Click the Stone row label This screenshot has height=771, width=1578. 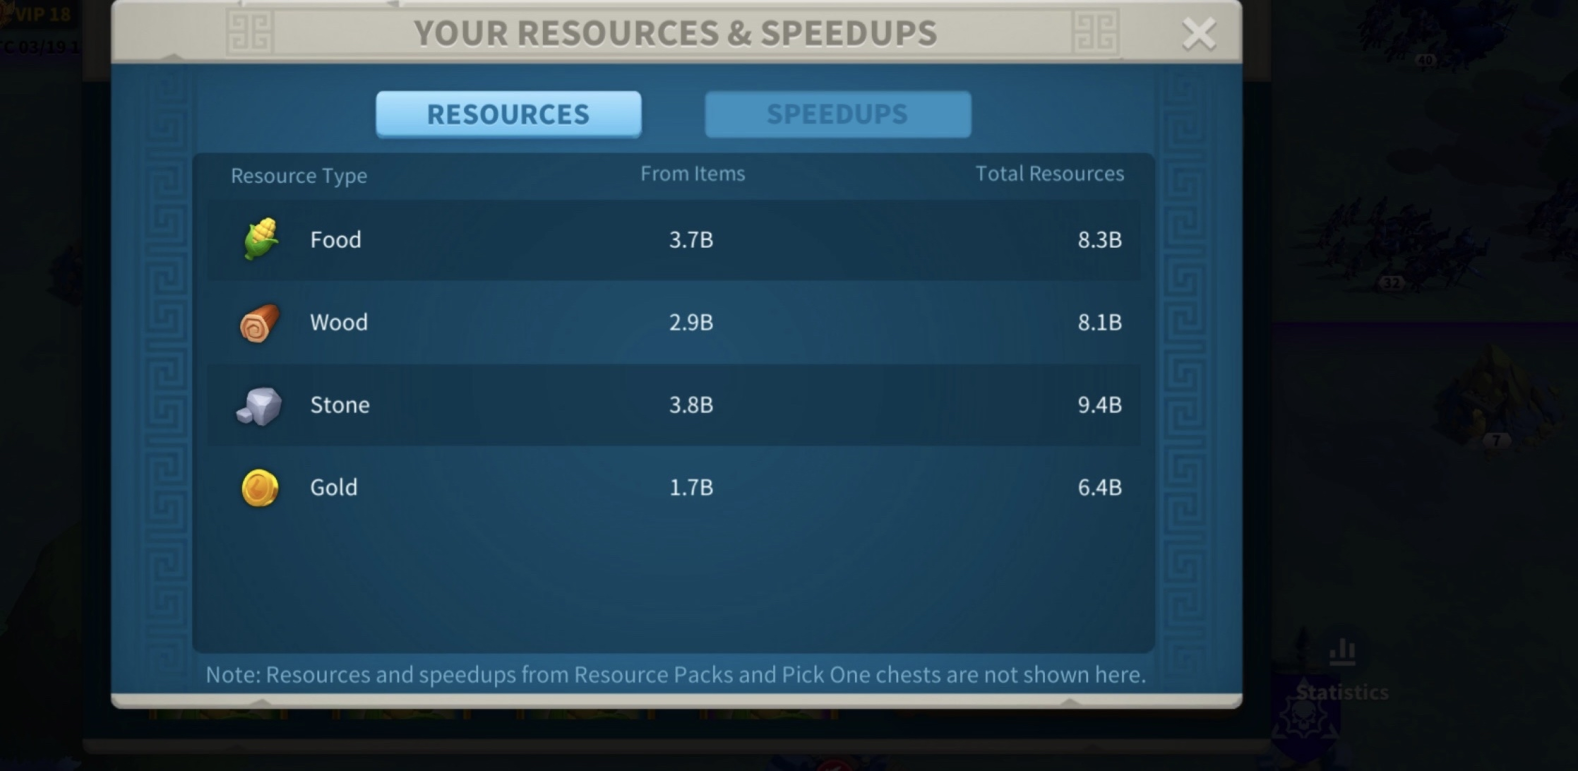[x=340, y=405]
